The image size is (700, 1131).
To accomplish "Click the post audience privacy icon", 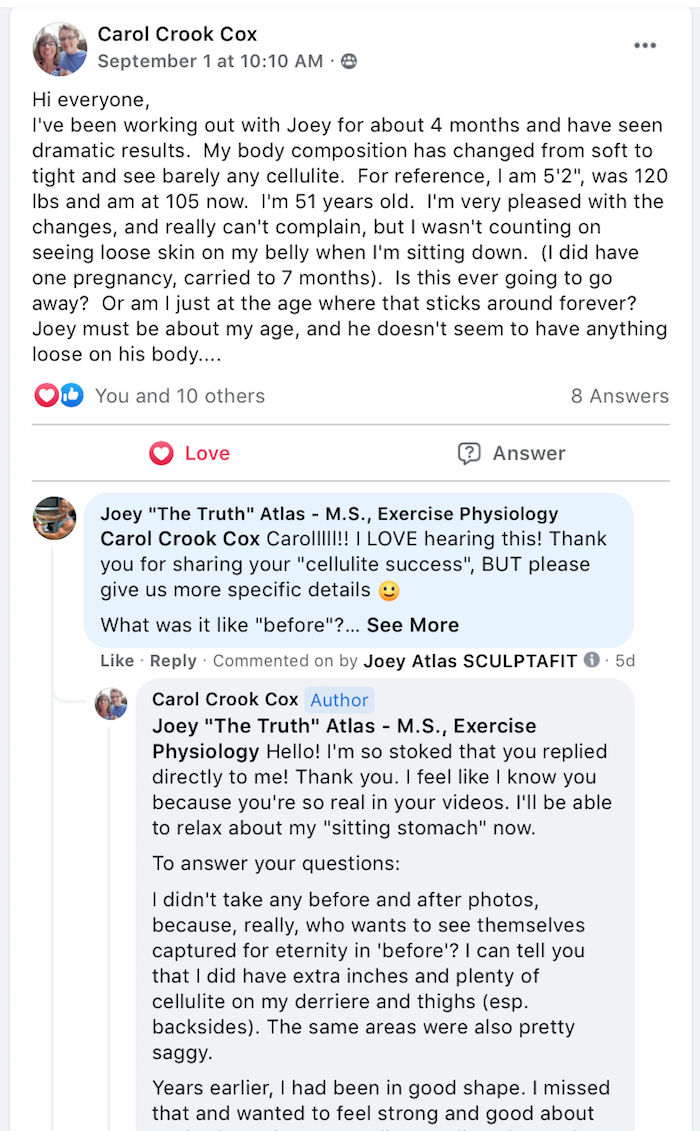I will pos(349,62).
